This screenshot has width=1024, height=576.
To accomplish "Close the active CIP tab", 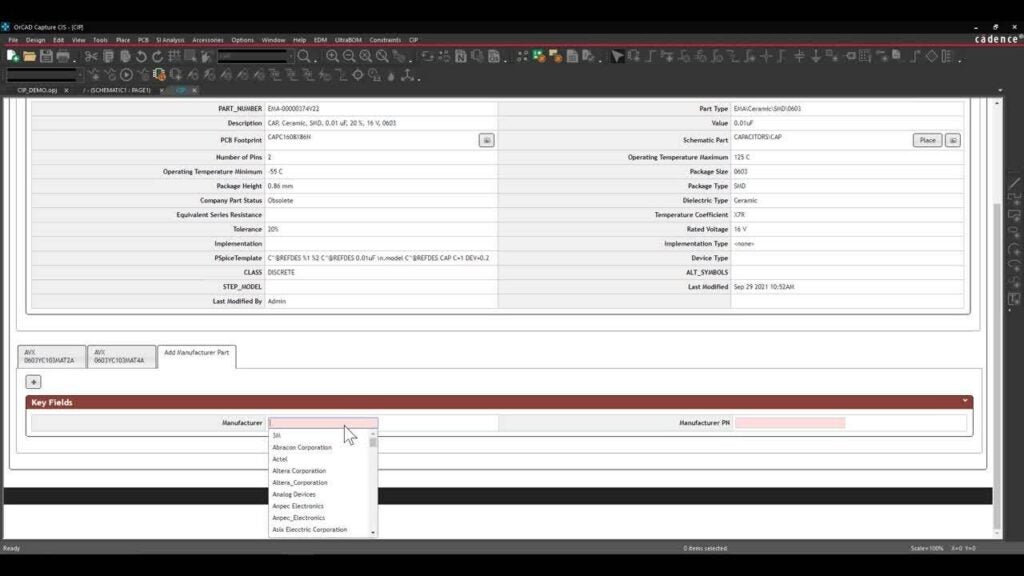I will (x=194, y=90).
